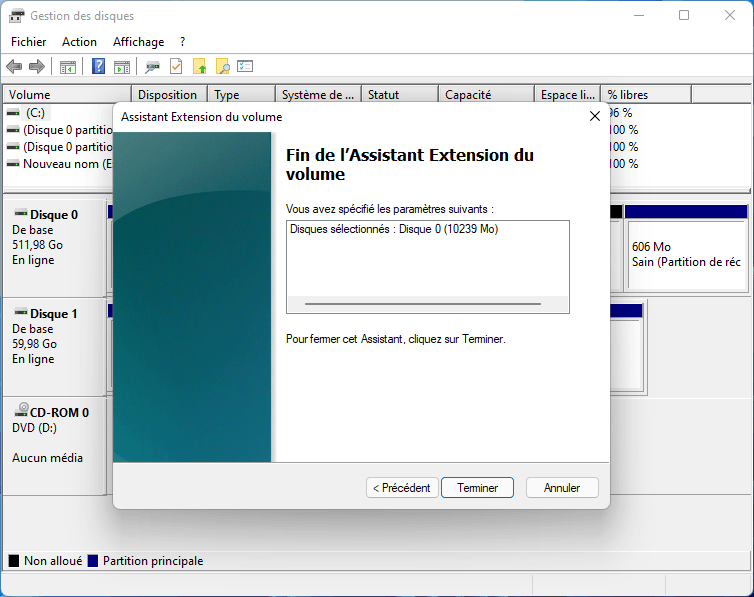Click the folder with magnifier icon
Image resolution: width=754 pixels, height=597 pixels.
223,67
